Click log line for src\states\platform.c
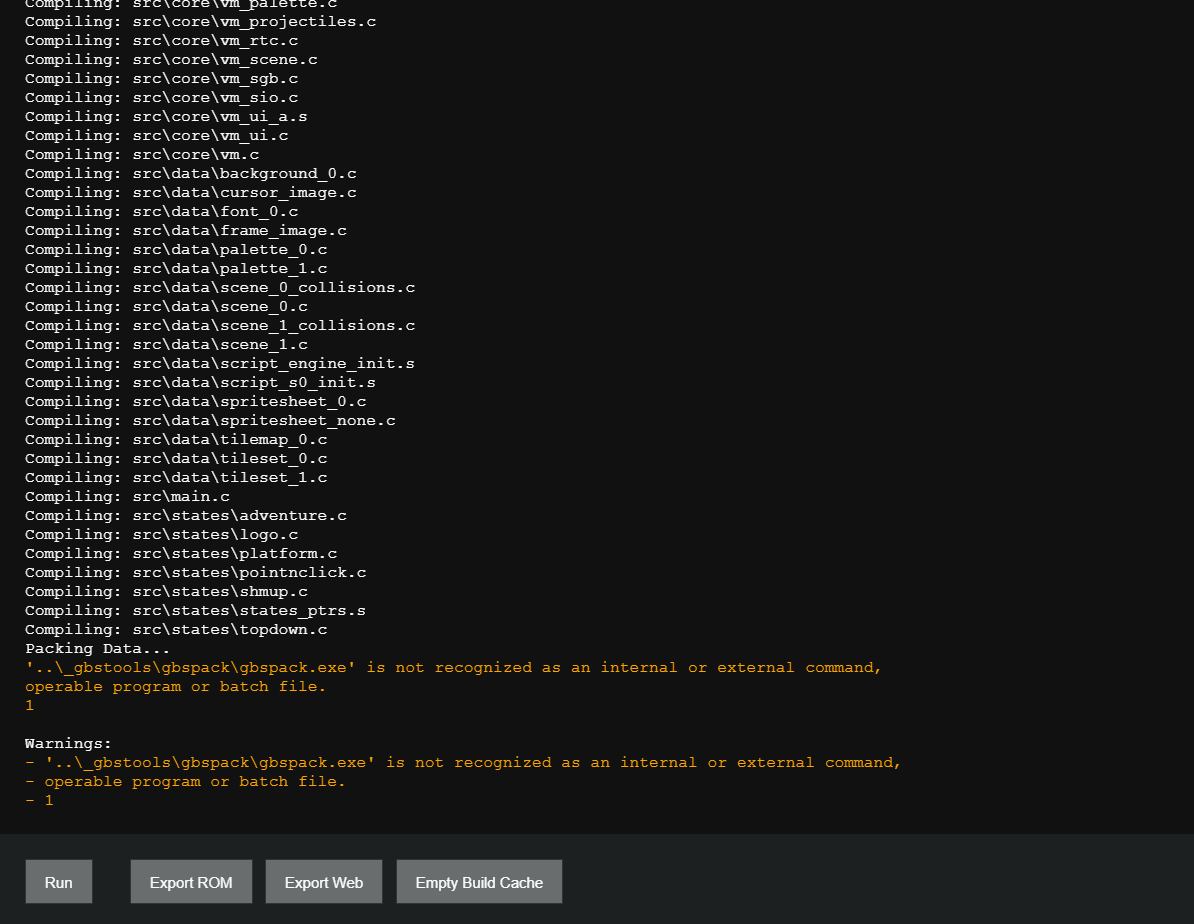Screen dimensions: 1194x924 (181, 554)
